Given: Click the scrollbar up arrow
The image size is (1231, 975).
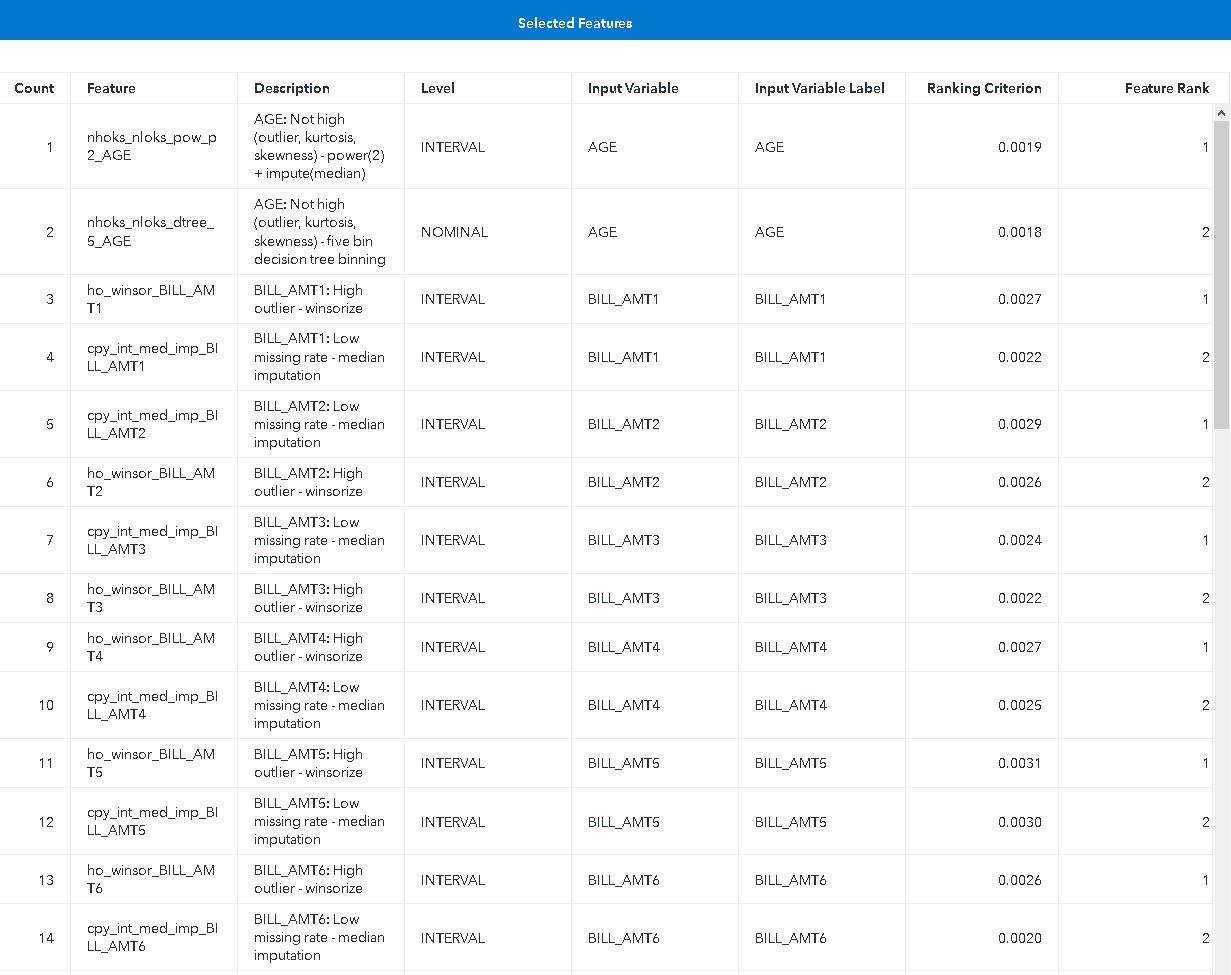Looking at the screenshot, I should (1222, 112).
